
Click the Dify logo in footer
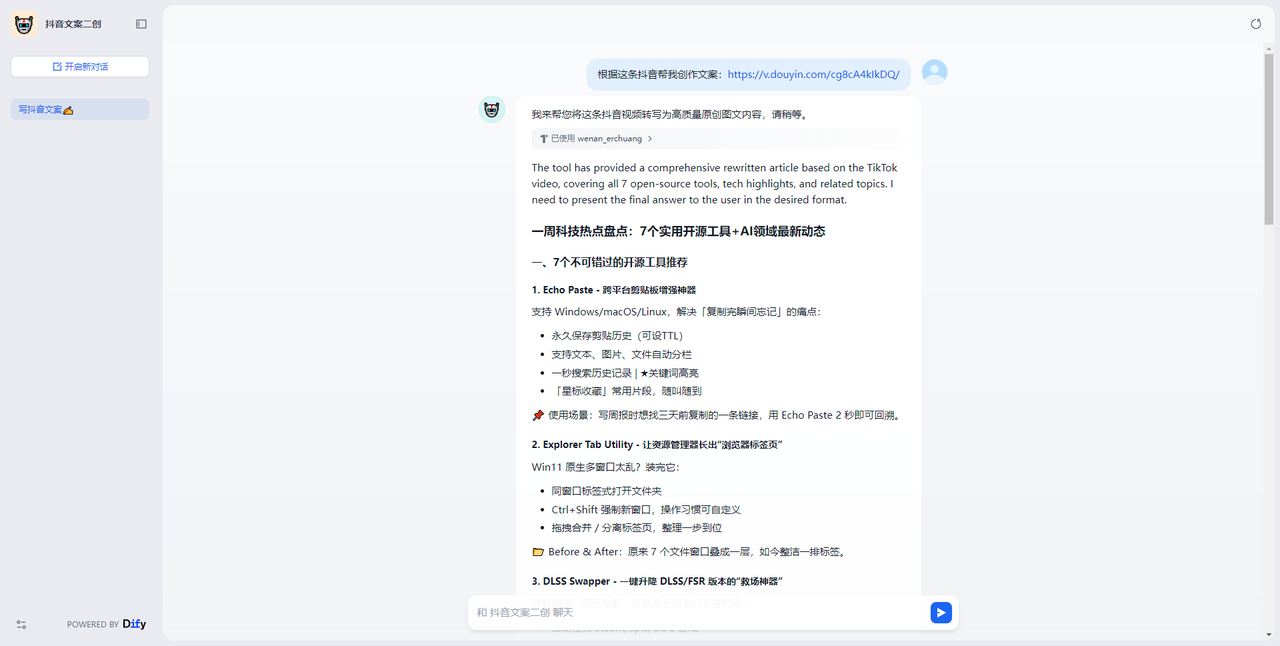coord(134,624)
